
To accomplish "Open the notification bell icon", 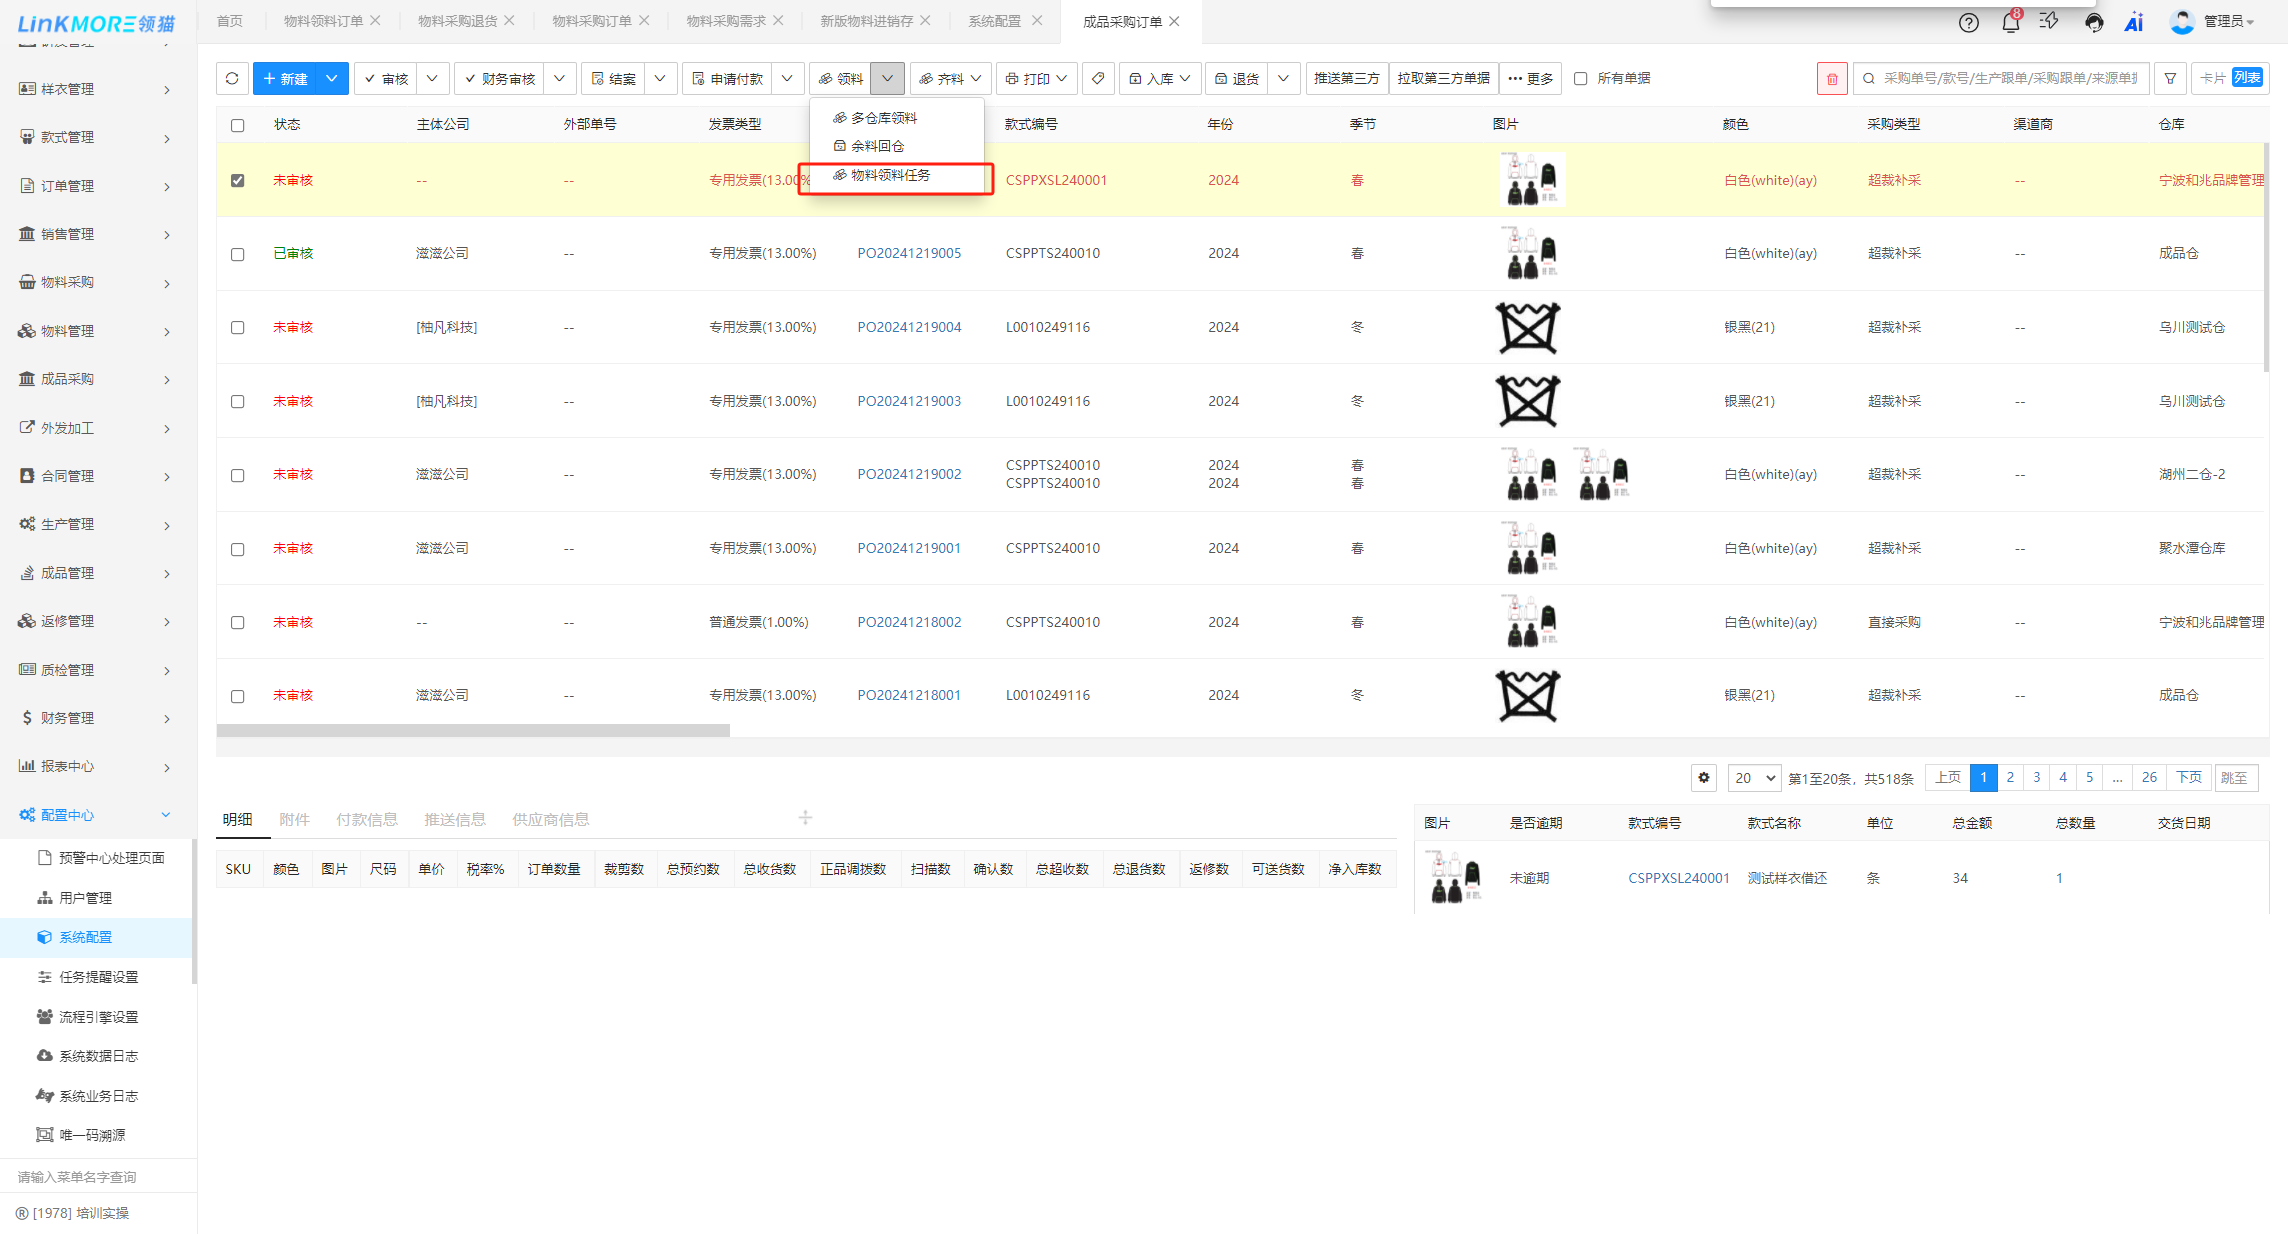I will tap(2010, 22).
